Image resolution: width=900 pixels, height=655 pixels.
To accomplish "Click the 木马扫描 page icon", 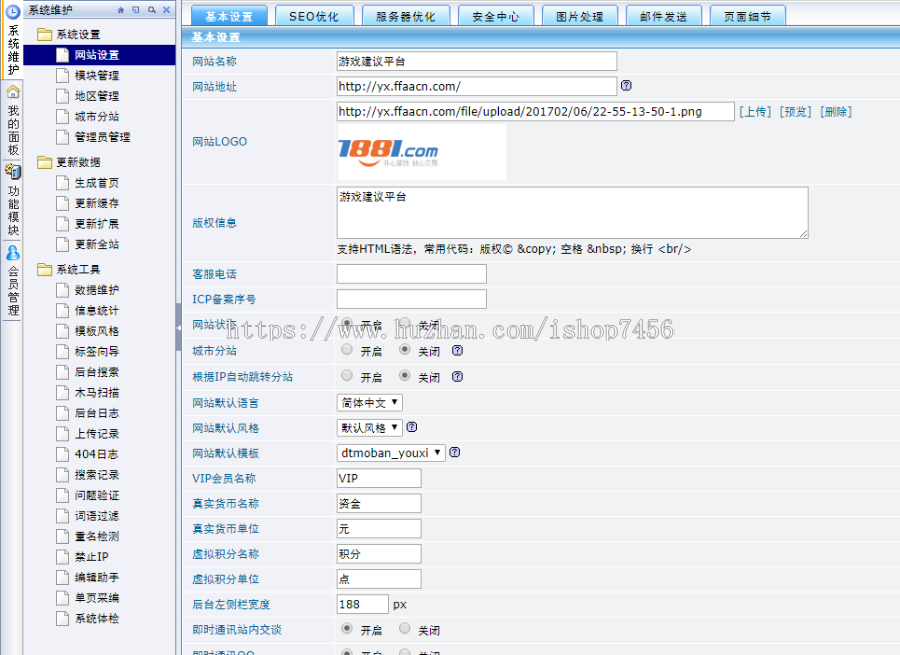I will point(63,393).
